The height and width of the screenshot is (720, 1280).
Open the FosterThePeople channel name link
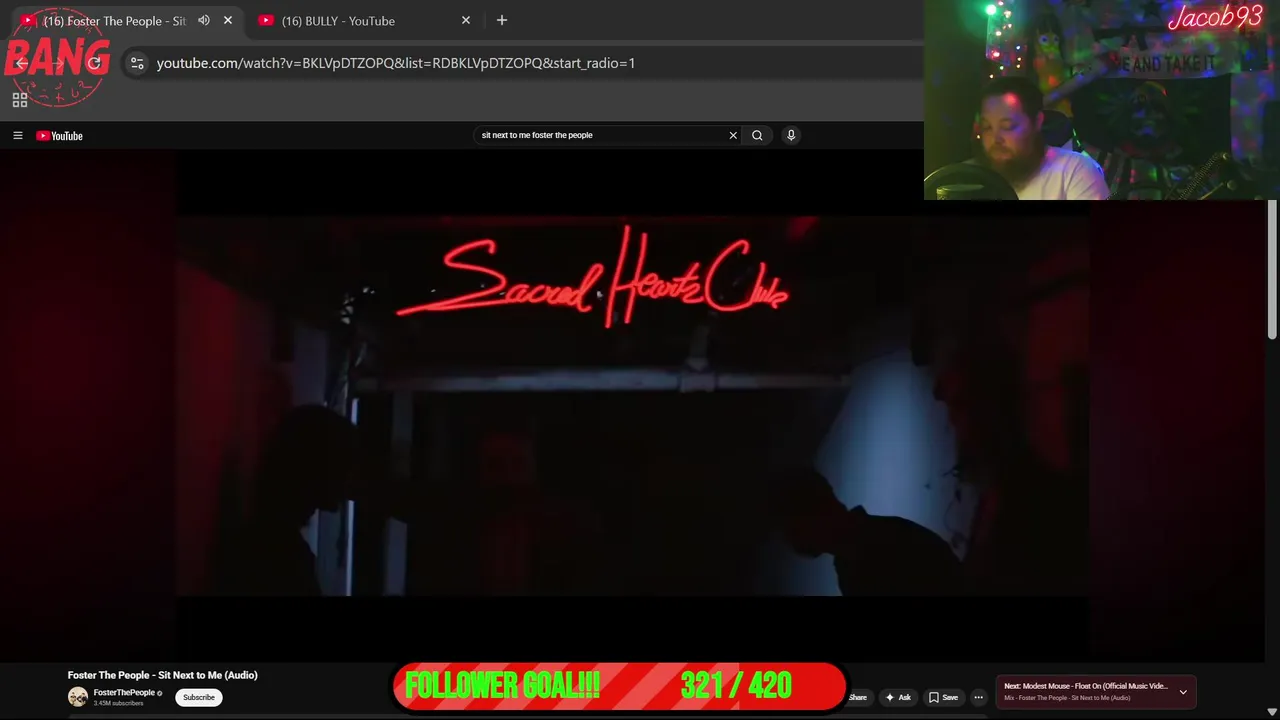(x=124, y=693)
